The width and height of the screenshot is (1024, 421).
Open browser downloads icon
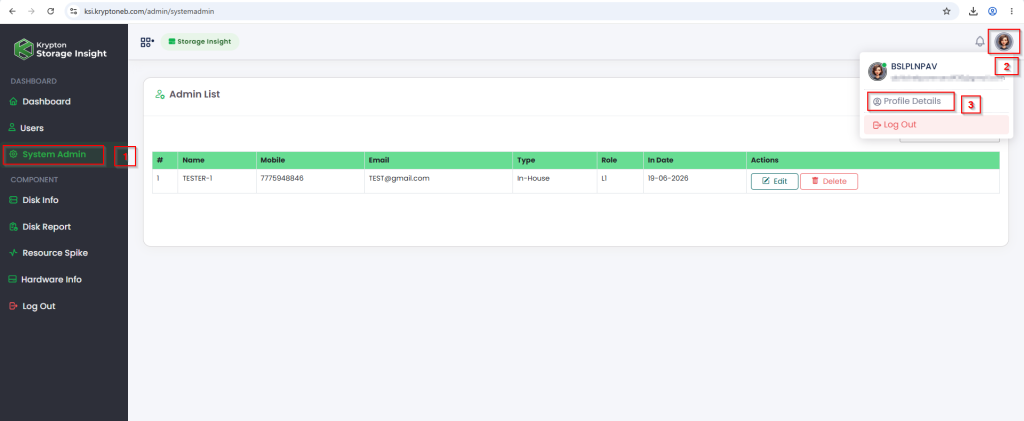click(973, 11)
